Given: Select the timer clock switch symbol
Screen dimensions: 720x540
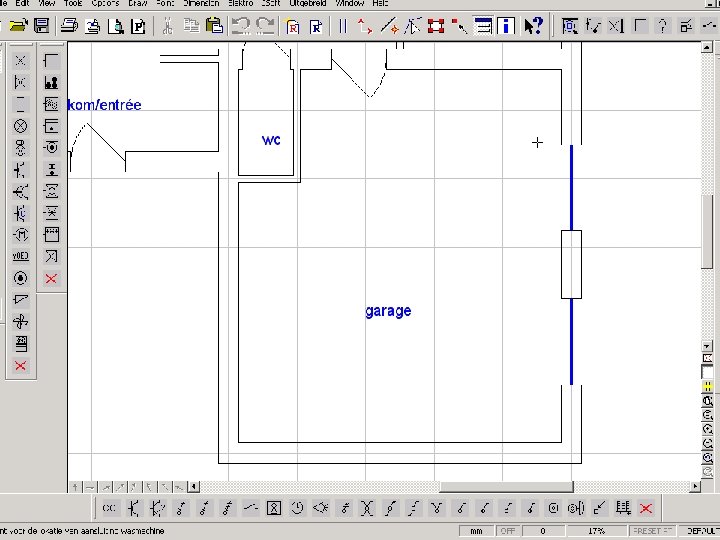Looking at the screenshot, I should tap(297, 508).
